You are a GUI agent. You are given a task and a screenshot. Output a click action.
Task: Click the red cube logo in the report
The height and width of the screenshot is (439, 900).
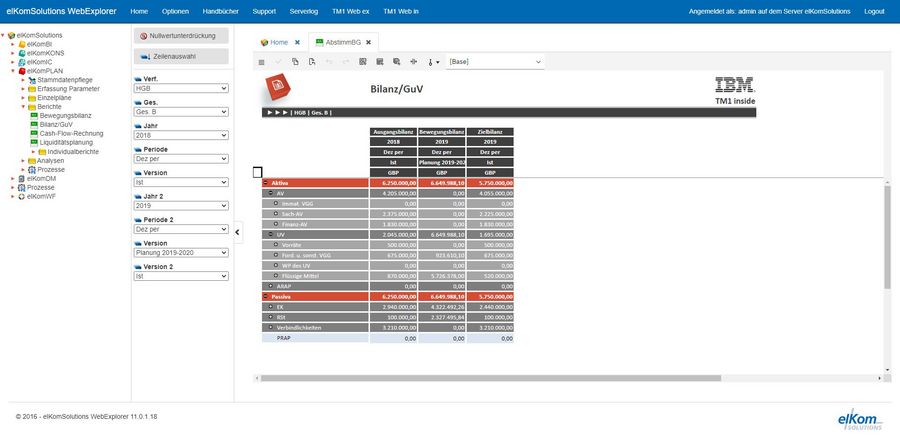278,88
